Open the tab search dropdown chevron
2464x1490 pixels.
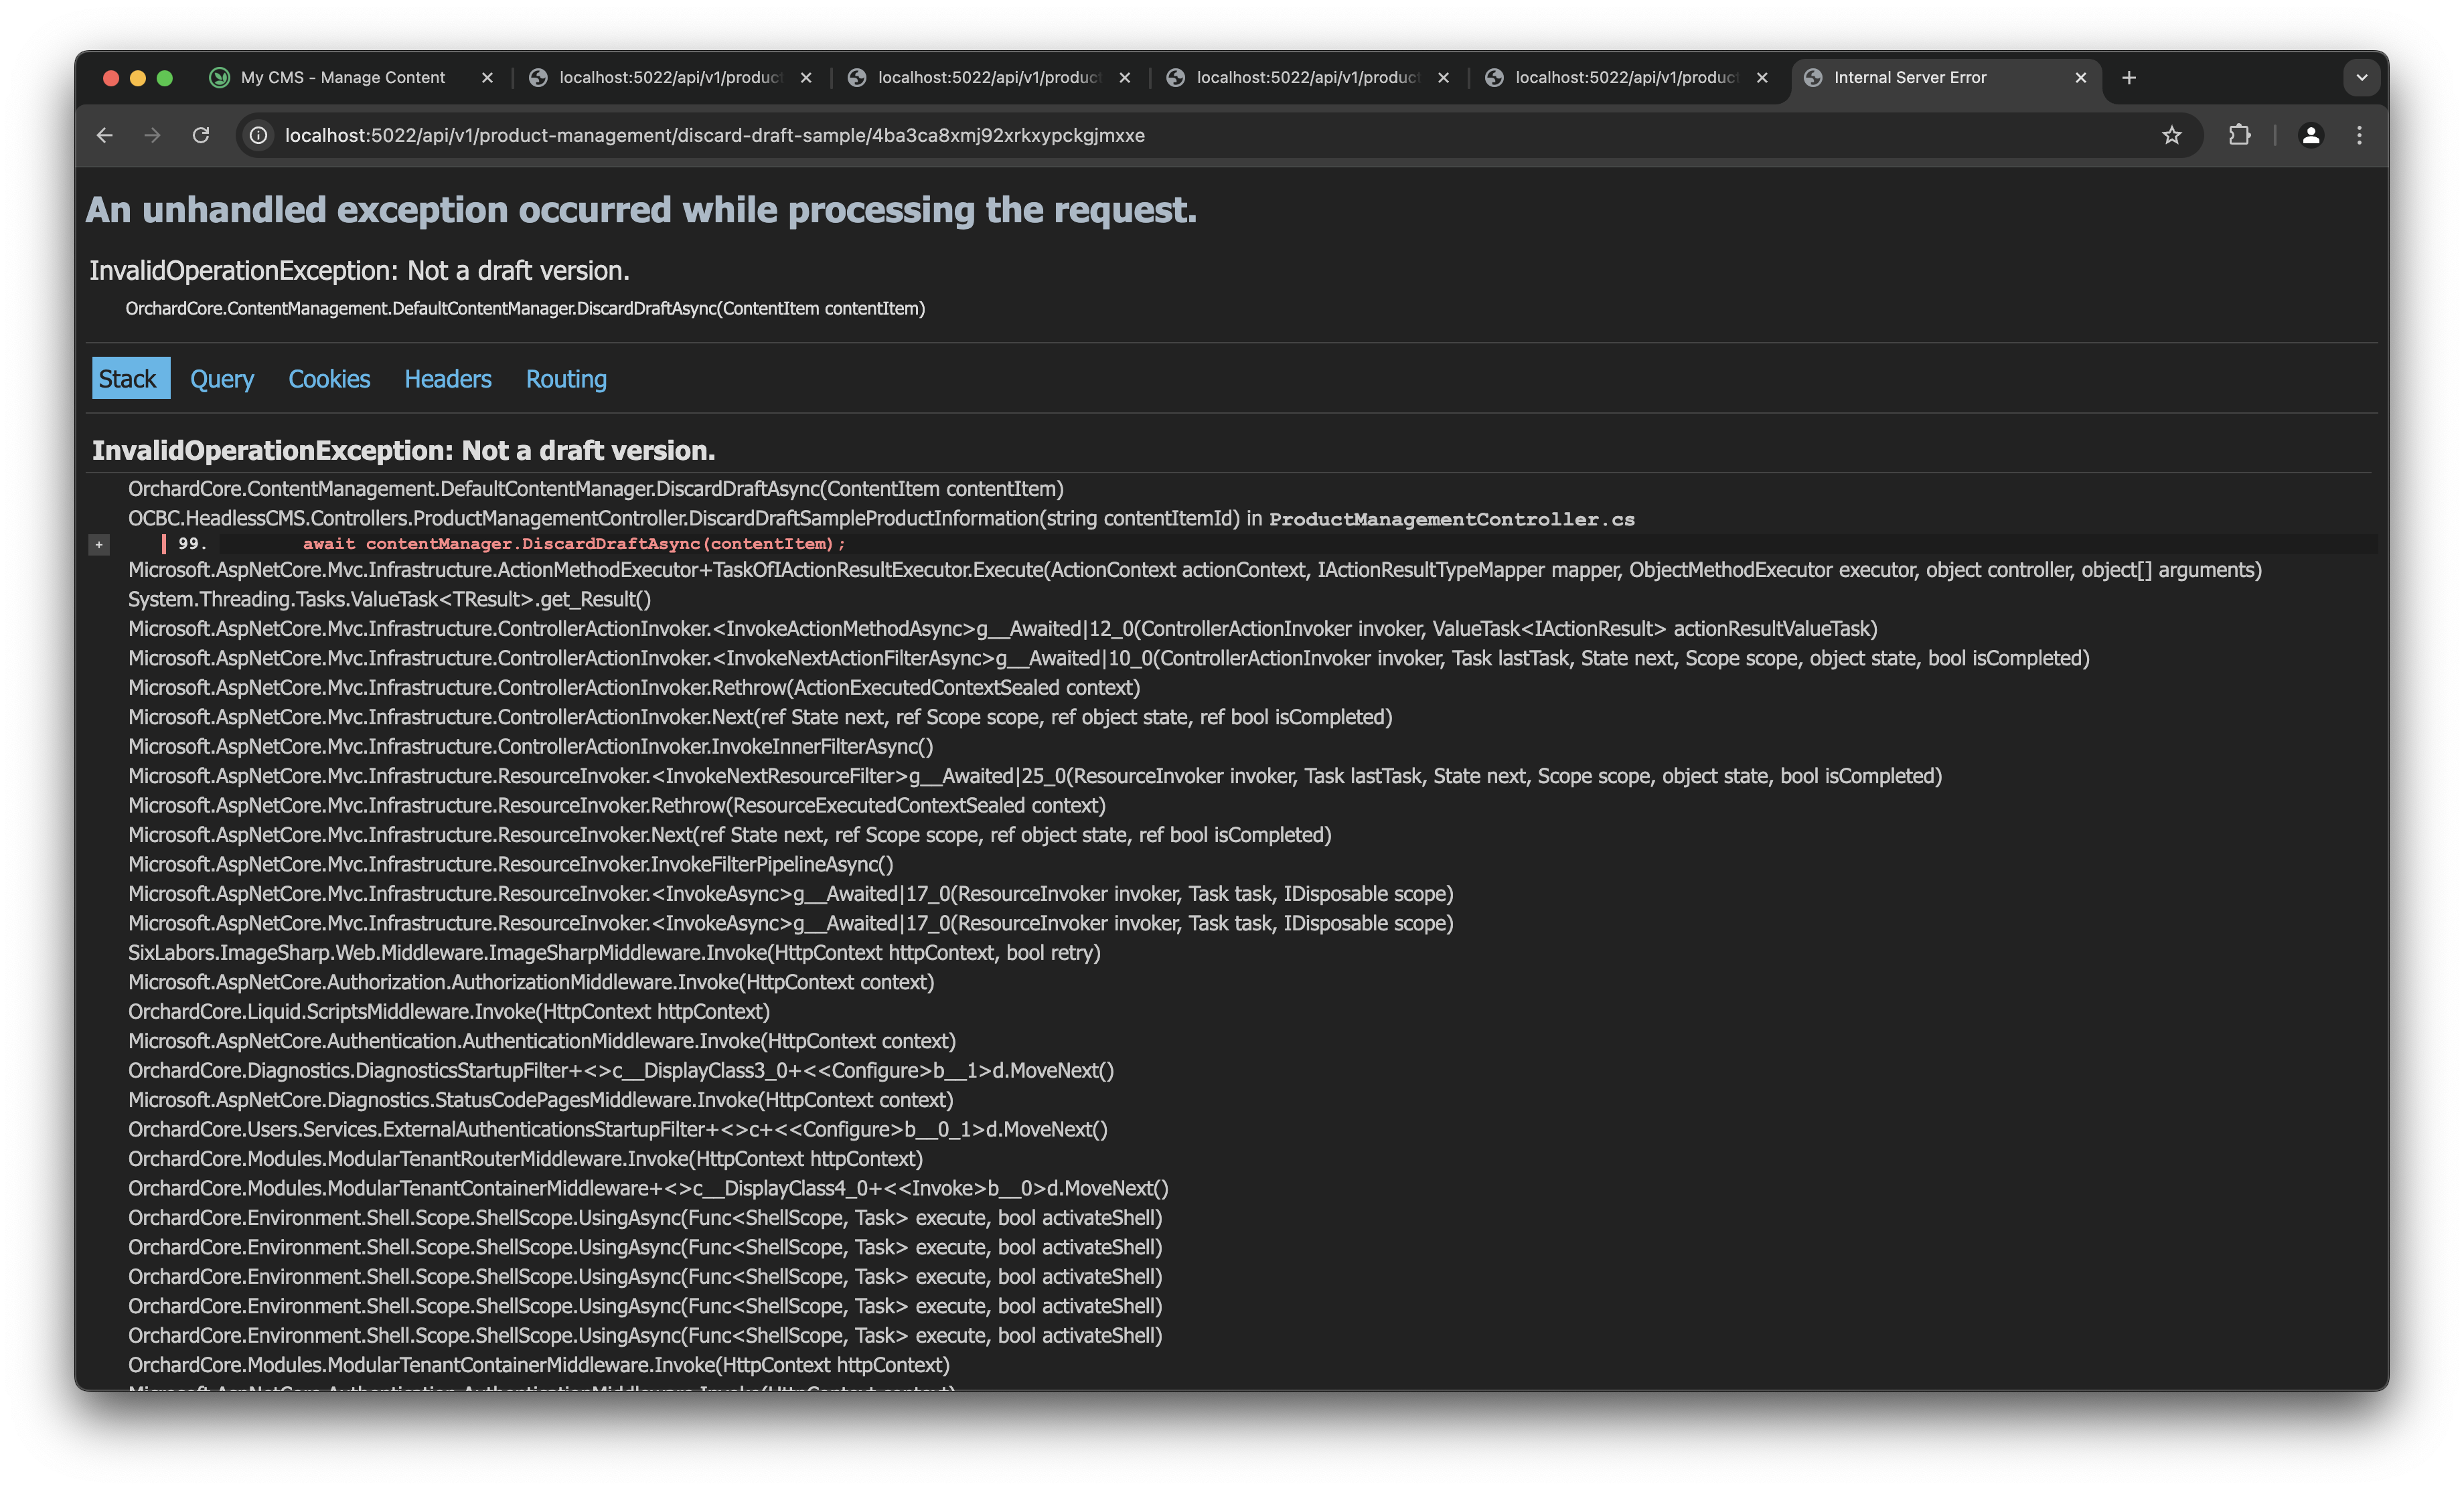(x=2361, y=78)
